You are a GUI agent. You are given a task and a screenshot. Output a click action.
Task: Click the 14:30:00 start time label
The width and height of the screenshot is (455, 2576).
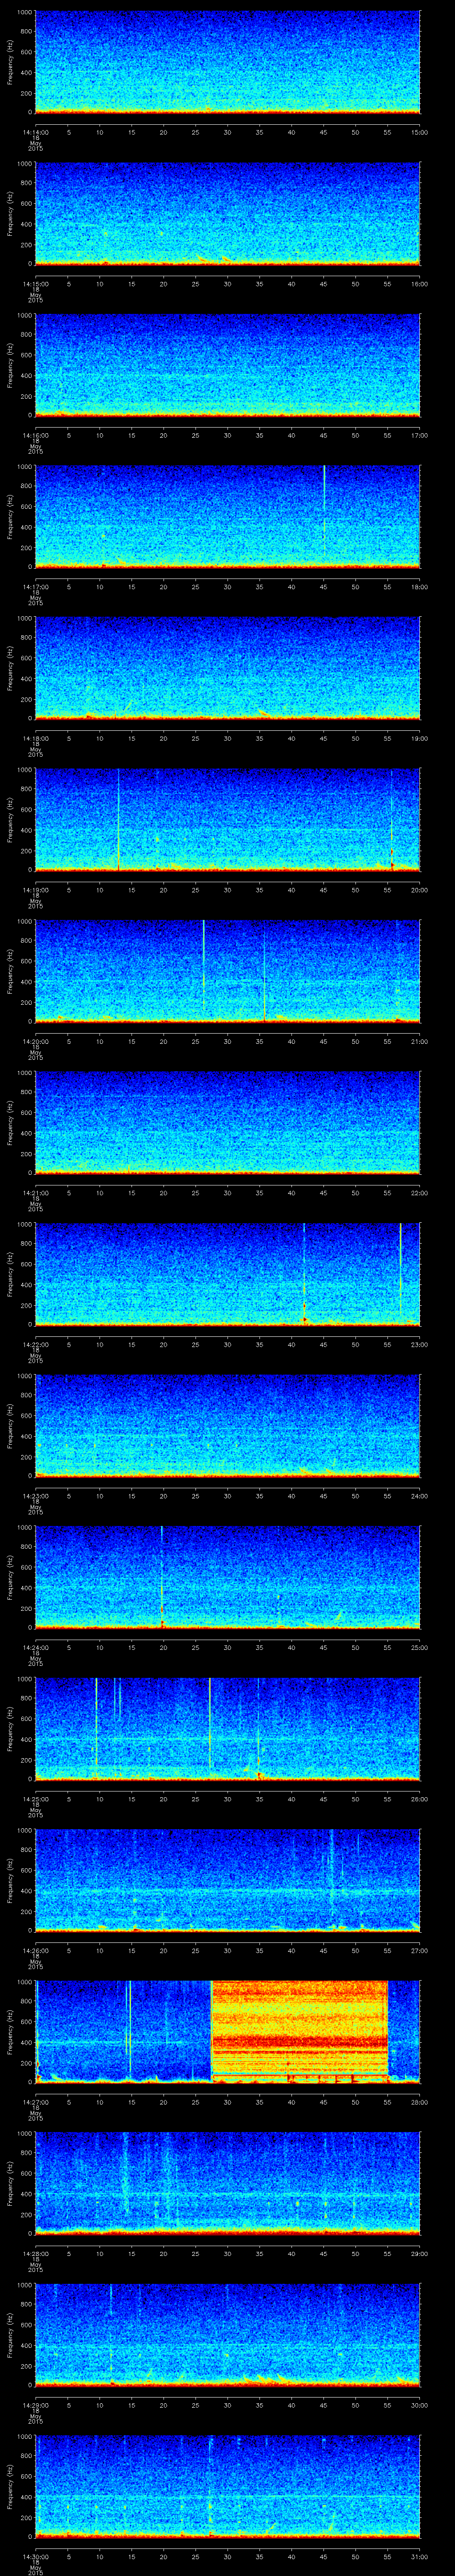point(35,2557)
